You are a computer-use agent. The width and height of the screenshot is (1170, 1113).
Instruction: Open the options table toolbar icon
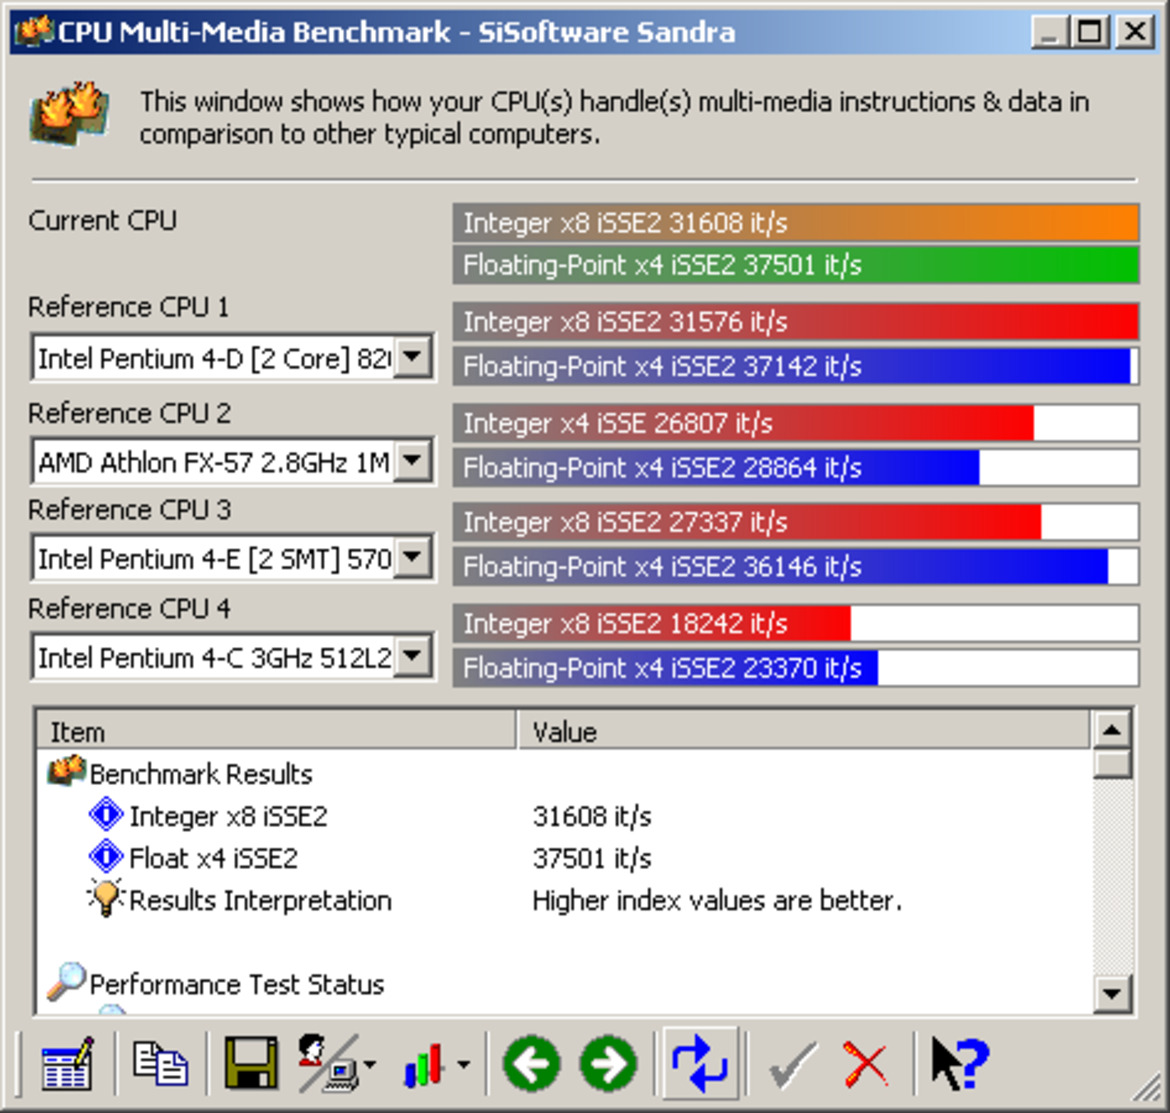click(67, 1063)
